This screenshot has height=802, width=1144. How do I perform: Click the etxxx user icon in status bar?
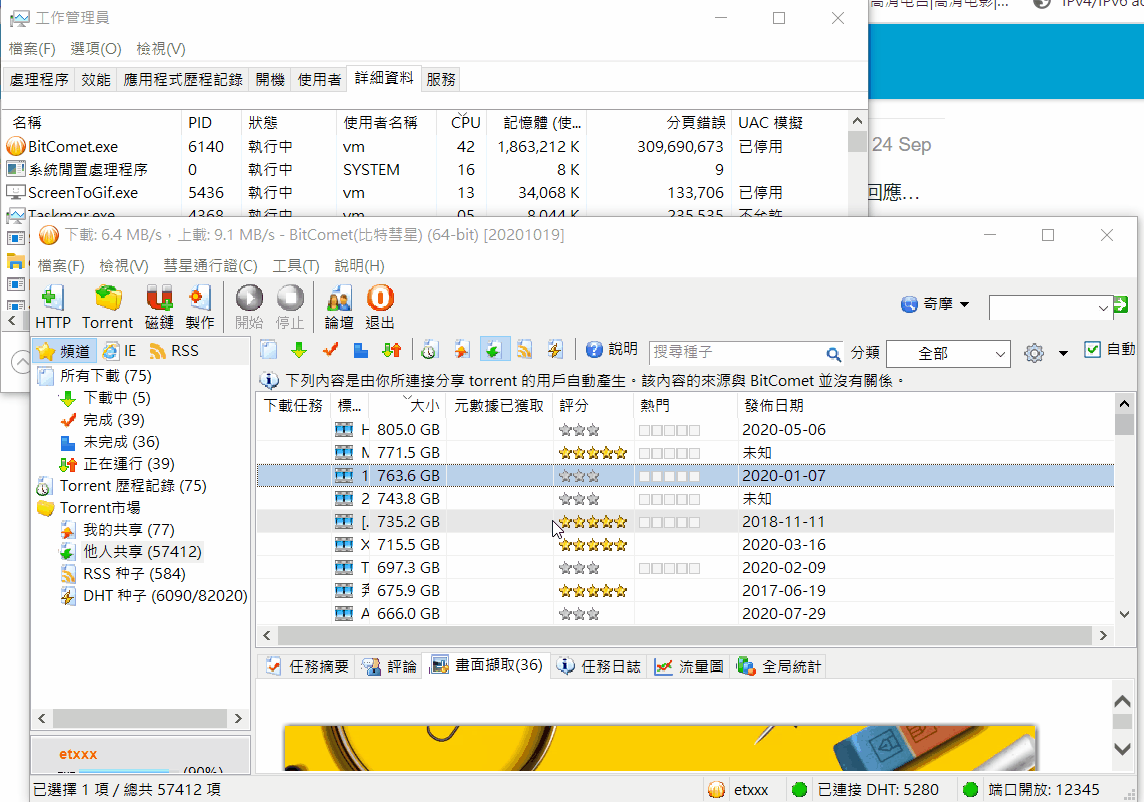(716, 790)
